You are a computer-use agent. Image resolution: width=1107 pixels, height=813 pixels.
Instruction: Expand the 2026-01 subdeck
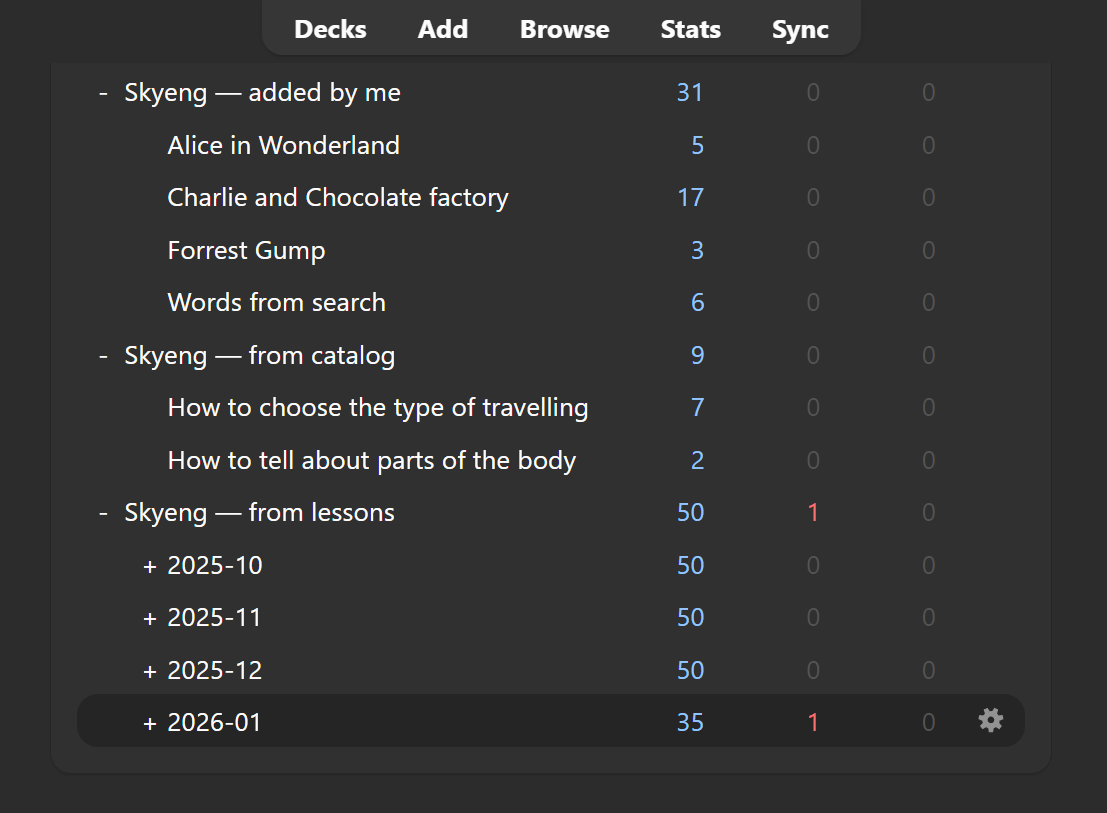point(150,723)
